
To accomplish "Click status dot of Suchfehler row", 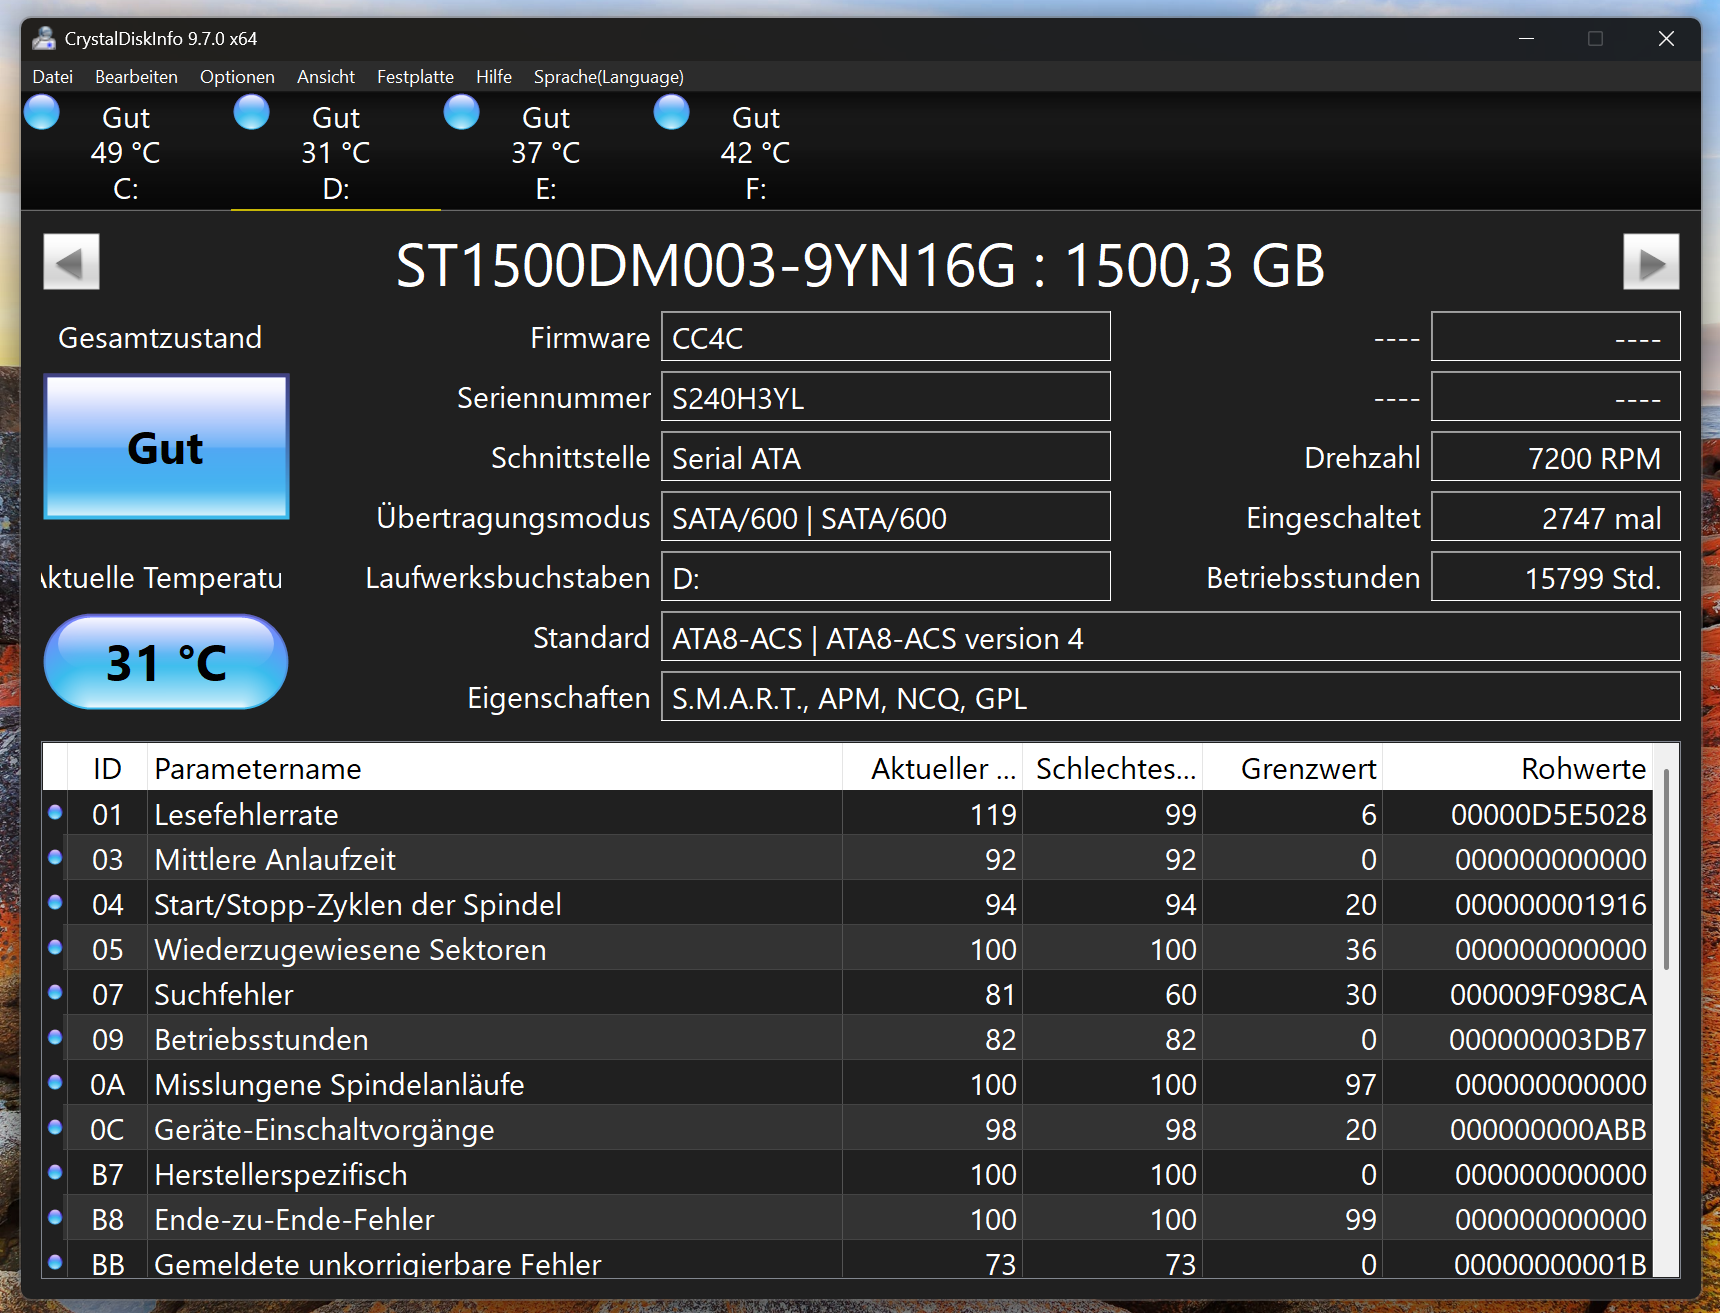I will click(55, 992).
